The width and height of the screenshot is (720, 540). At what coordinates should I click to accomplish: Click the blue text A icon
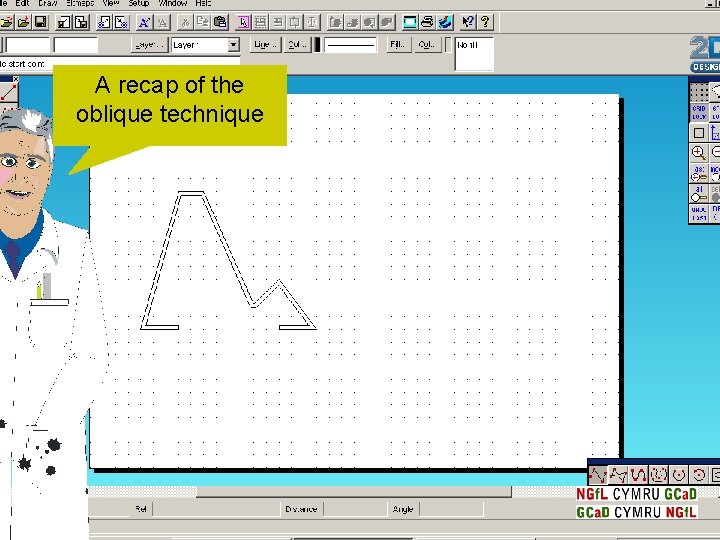point(144,22)
